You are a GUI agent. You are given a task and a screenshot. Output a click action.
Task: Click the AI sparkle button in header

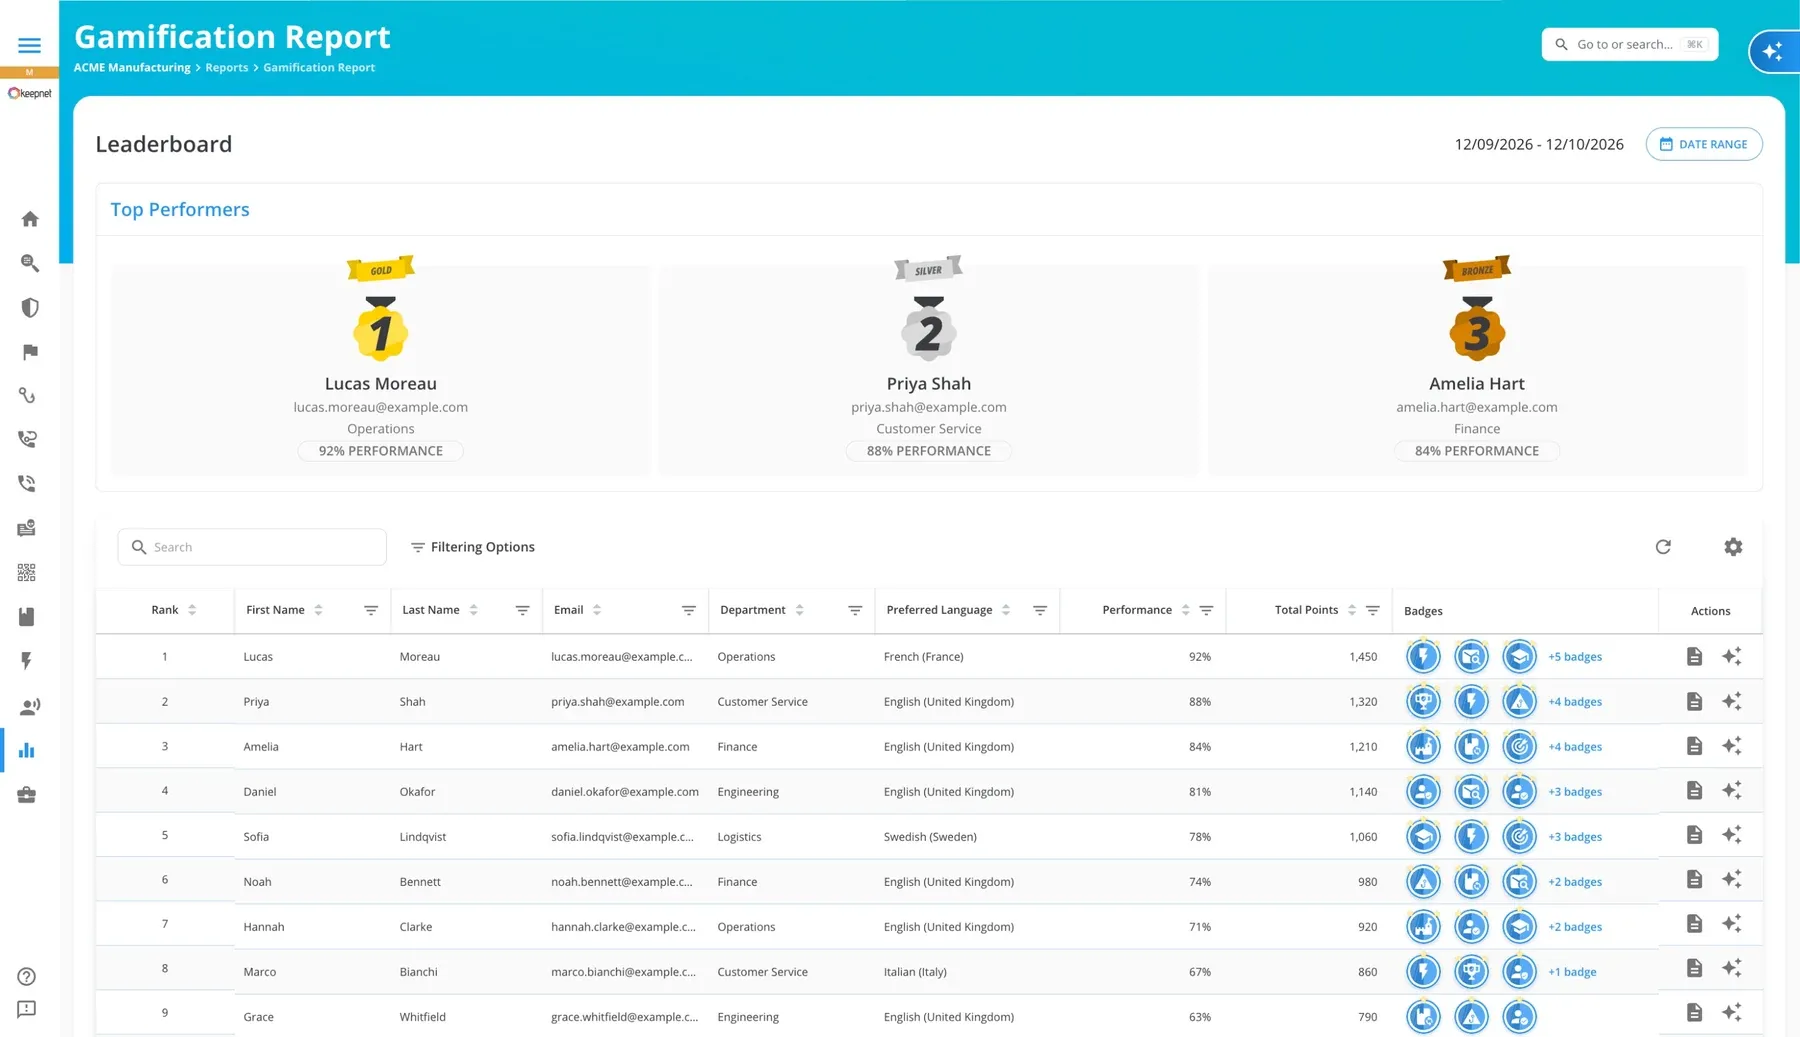tap(1773, 51)
